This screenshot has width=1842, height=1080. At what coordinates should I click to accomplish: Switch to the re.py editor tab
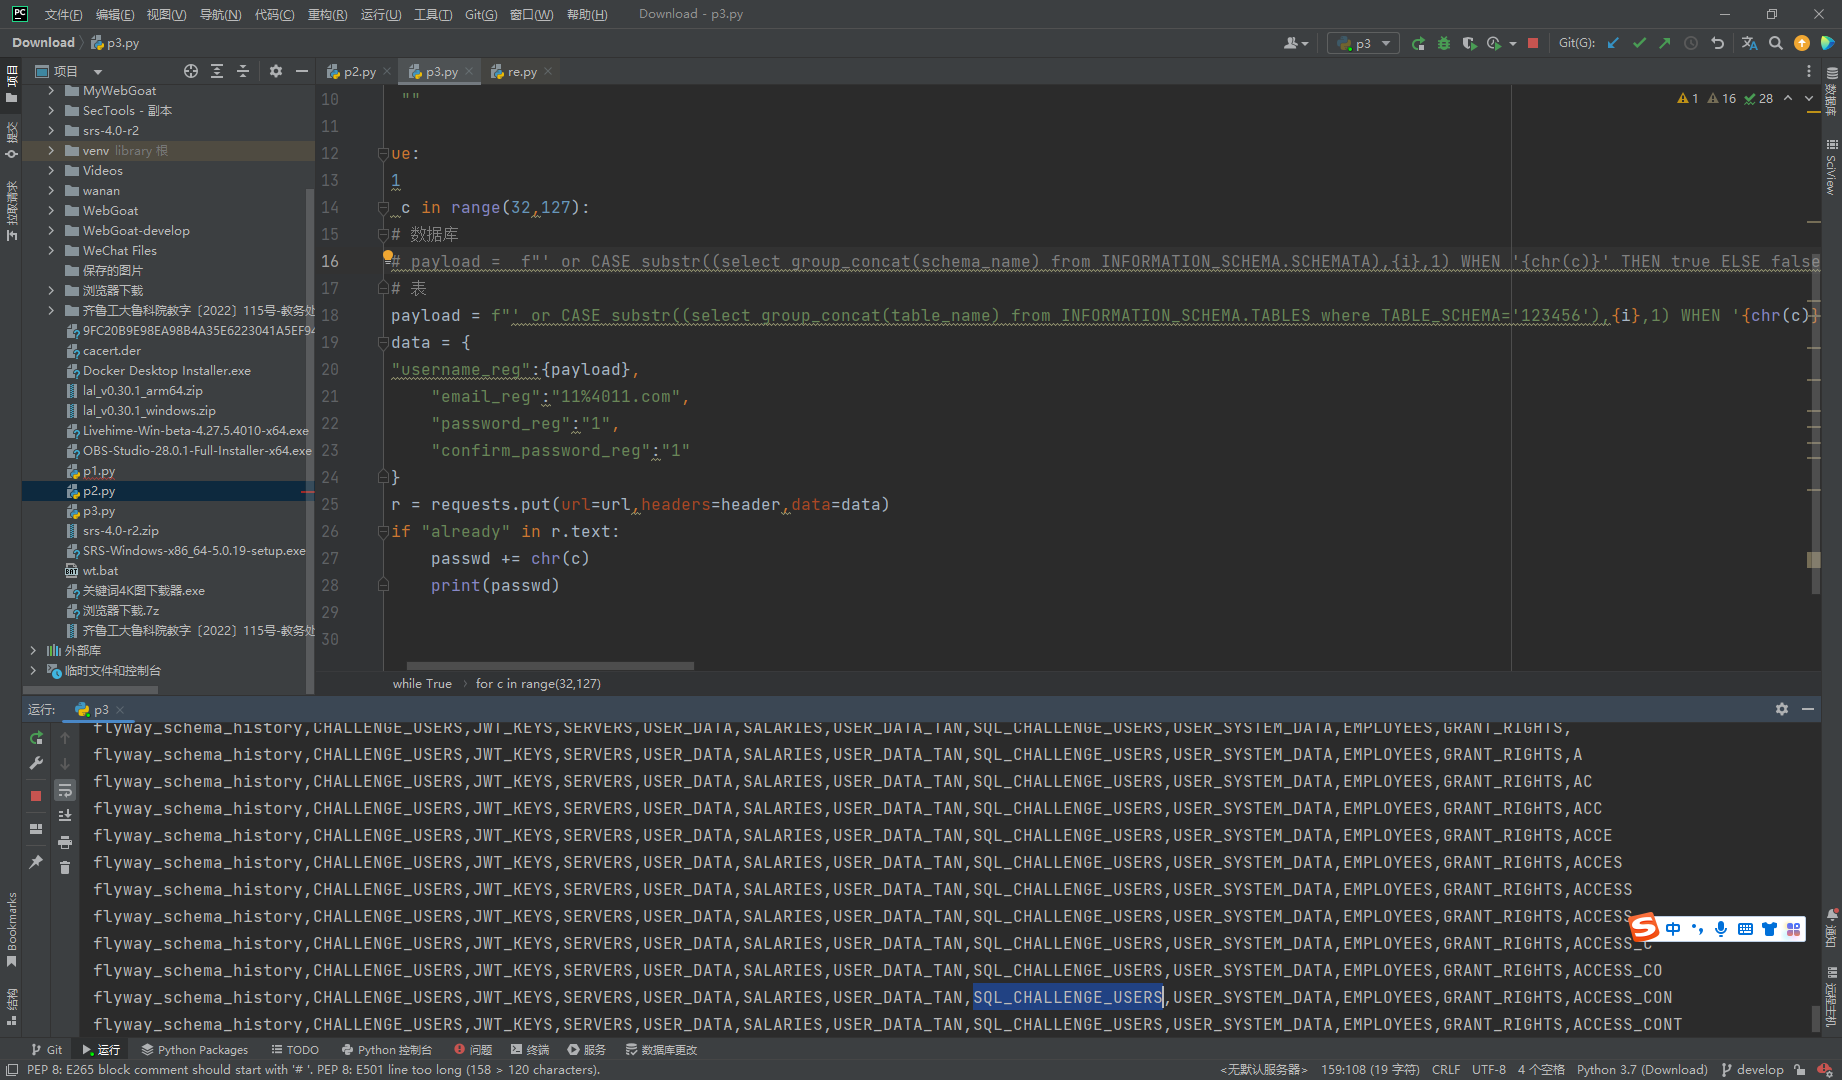pyautogui.click(x=522, y=72)
